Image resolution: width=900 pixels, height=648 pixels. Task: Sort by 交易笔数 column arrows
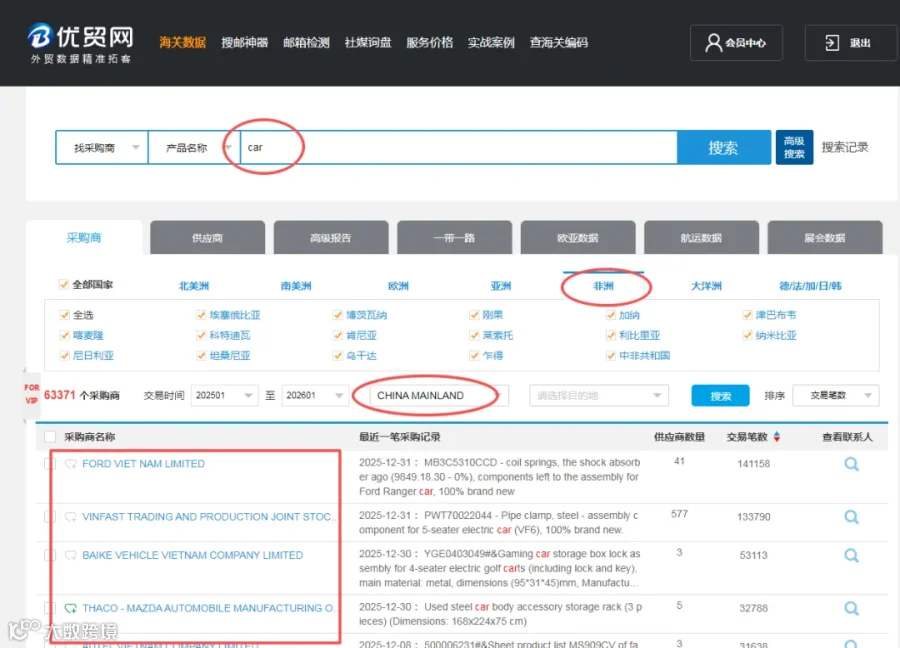(777, 437)
